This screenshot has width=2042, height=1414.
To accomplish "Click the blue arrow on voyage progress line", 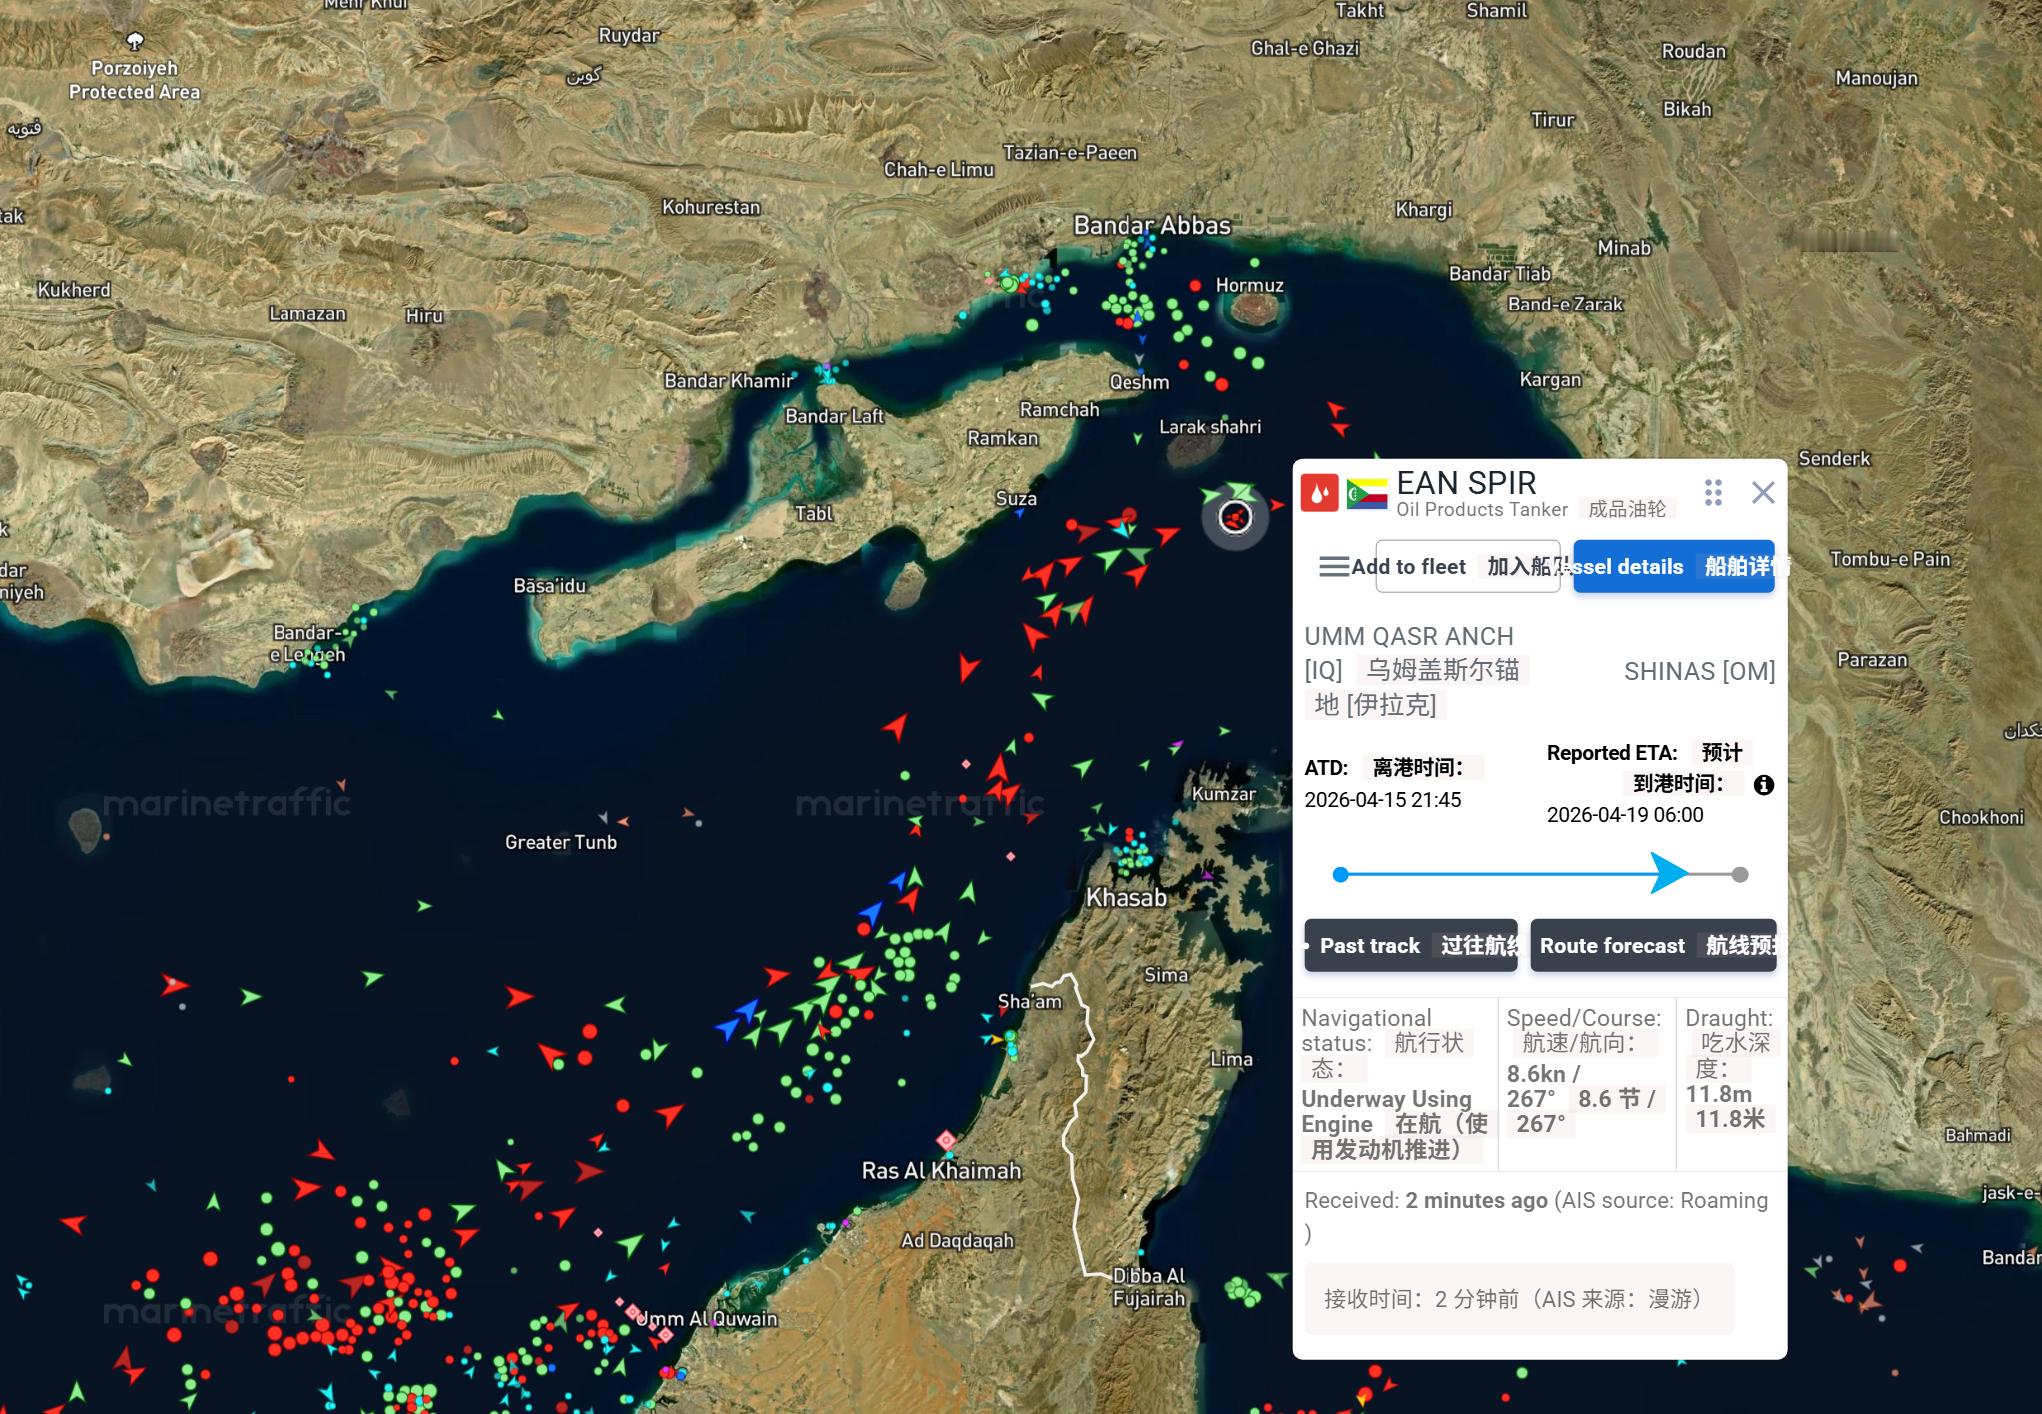I will 1668,873.
